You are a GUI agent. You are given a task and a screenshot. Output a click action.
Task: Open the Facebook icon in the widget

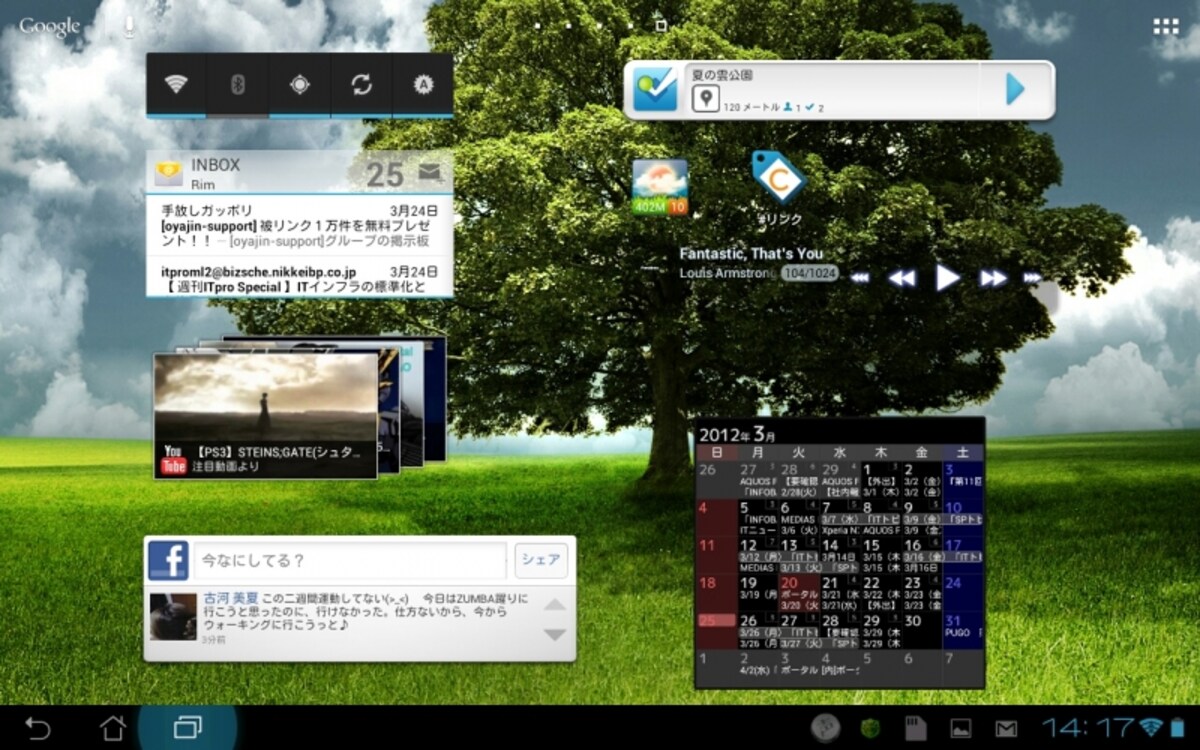pyautogui.click(x=168, y=561)
